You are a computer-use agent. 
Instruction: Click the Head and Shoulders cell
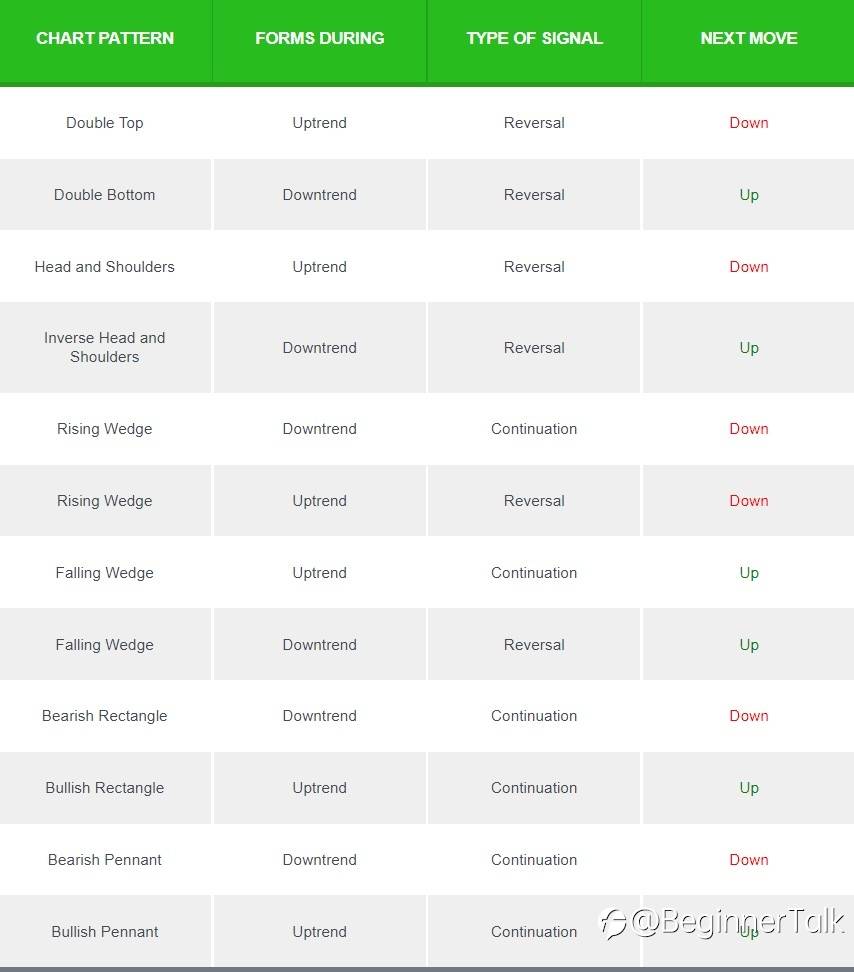(x=105, y=267)
